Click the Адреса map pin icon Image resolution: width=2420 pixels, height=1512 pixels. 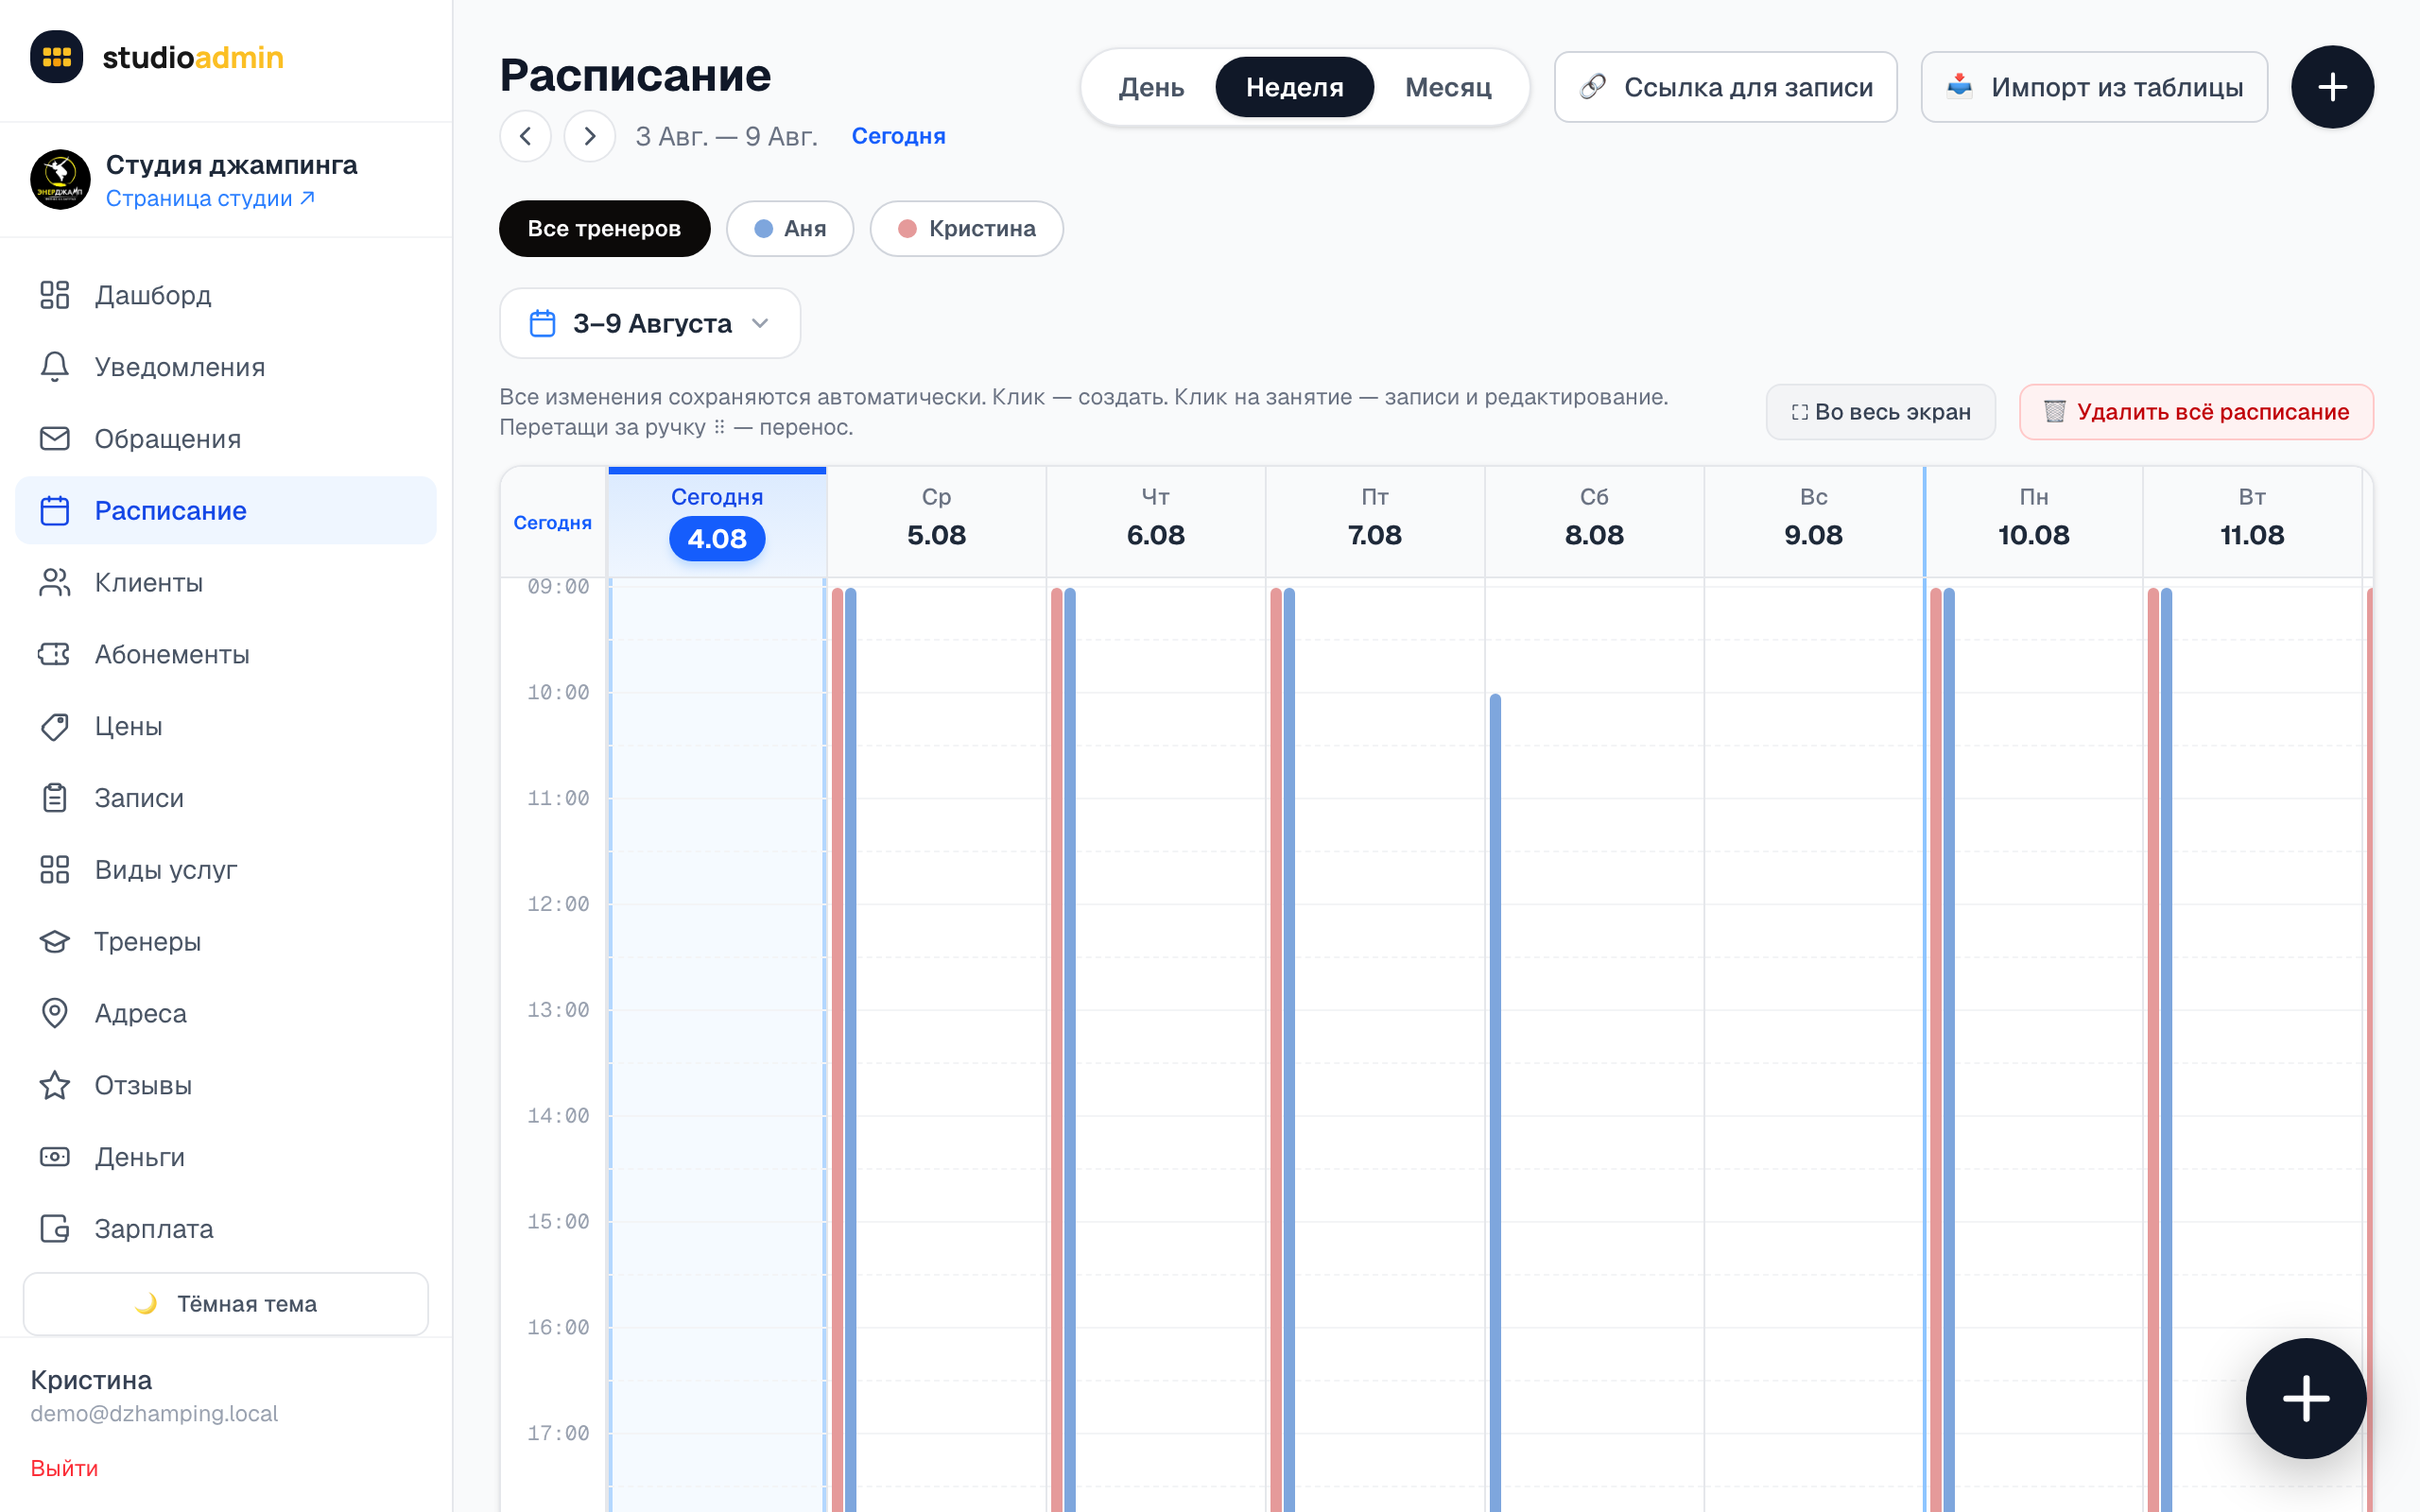point(55,1013)
